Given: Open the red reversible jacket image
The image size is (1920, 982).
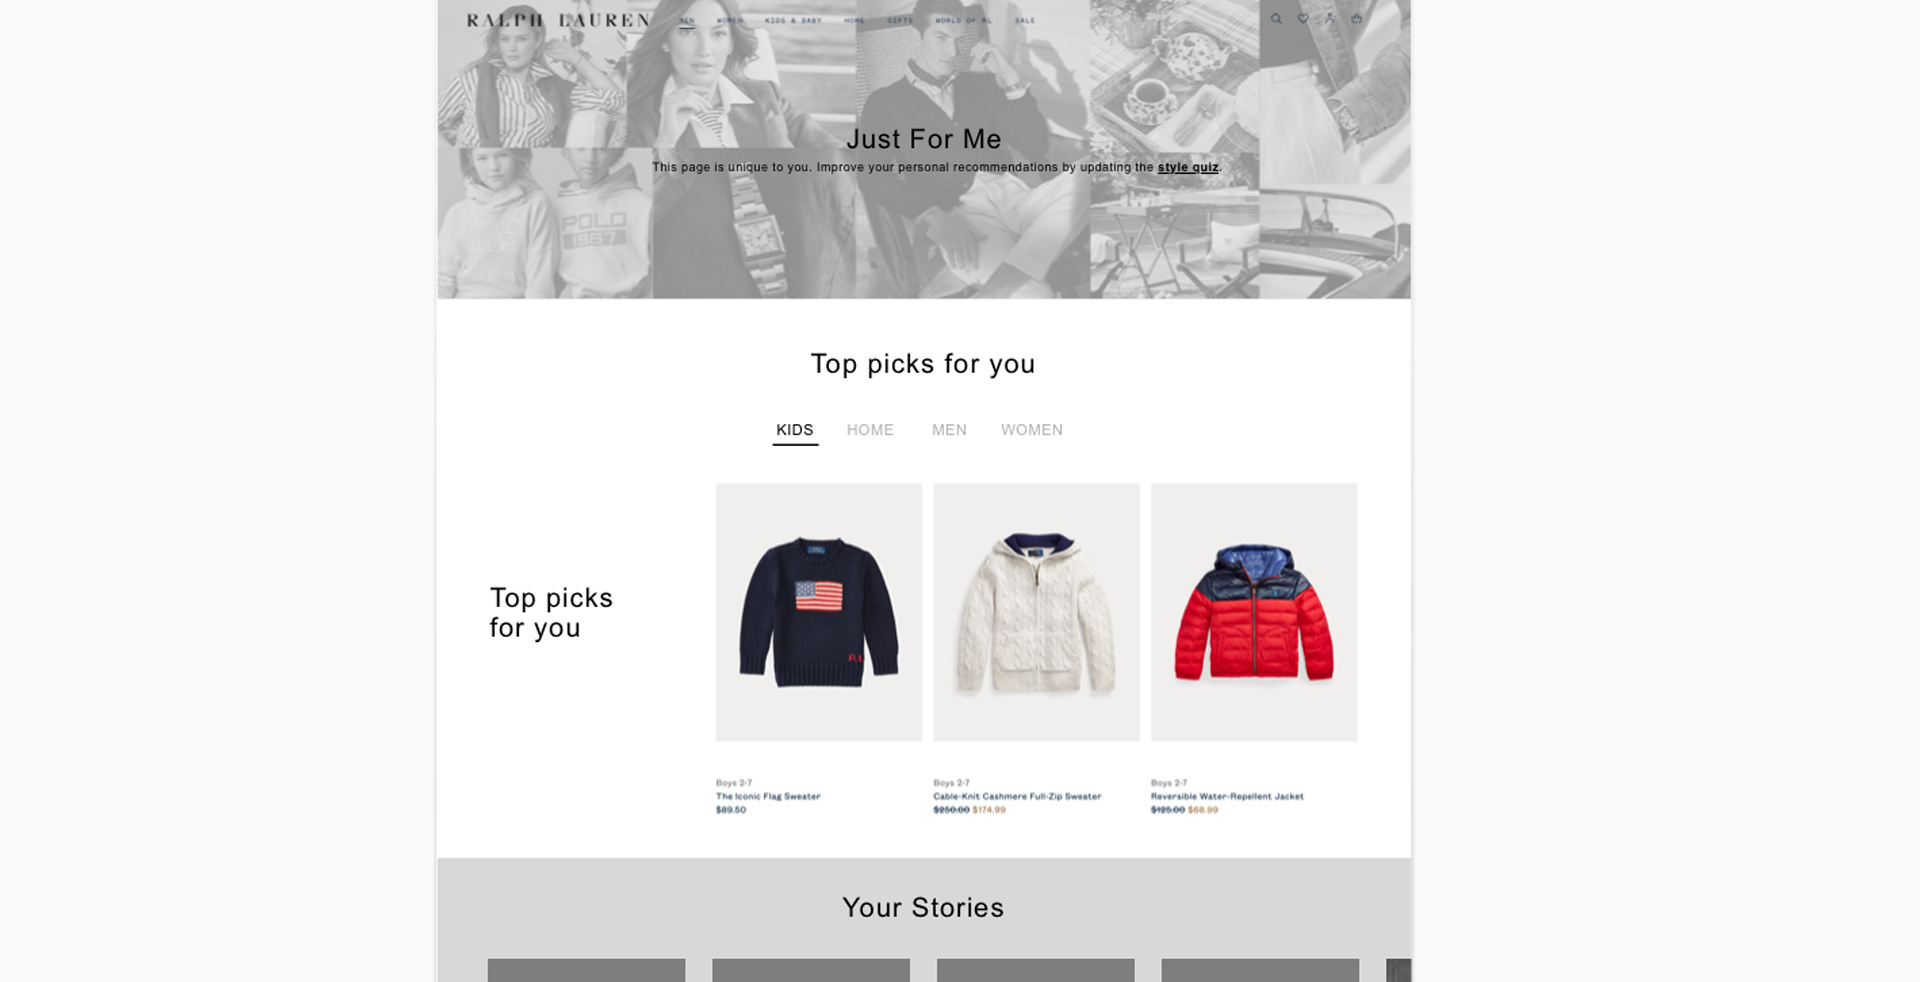Looking at the screenshot, I should [x=1254, y=612].
